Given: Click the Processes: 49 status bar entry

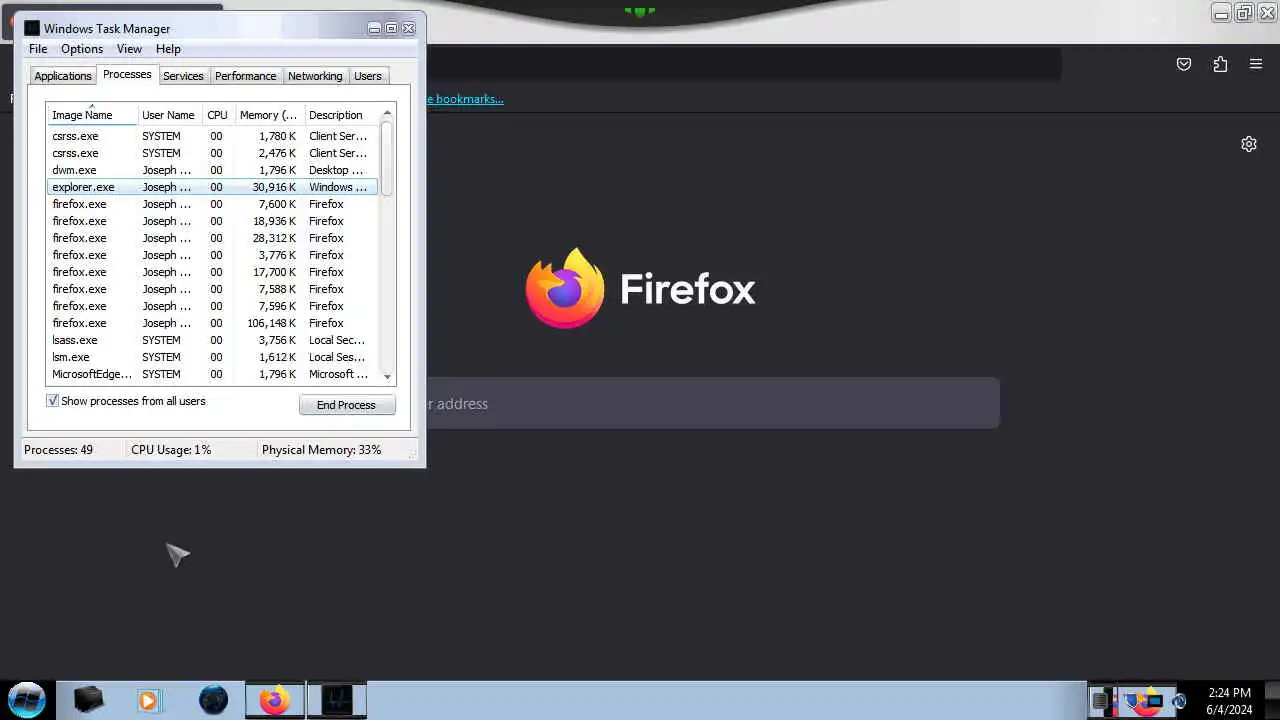Looking at the screenshot, I should (x=58, y=450).
